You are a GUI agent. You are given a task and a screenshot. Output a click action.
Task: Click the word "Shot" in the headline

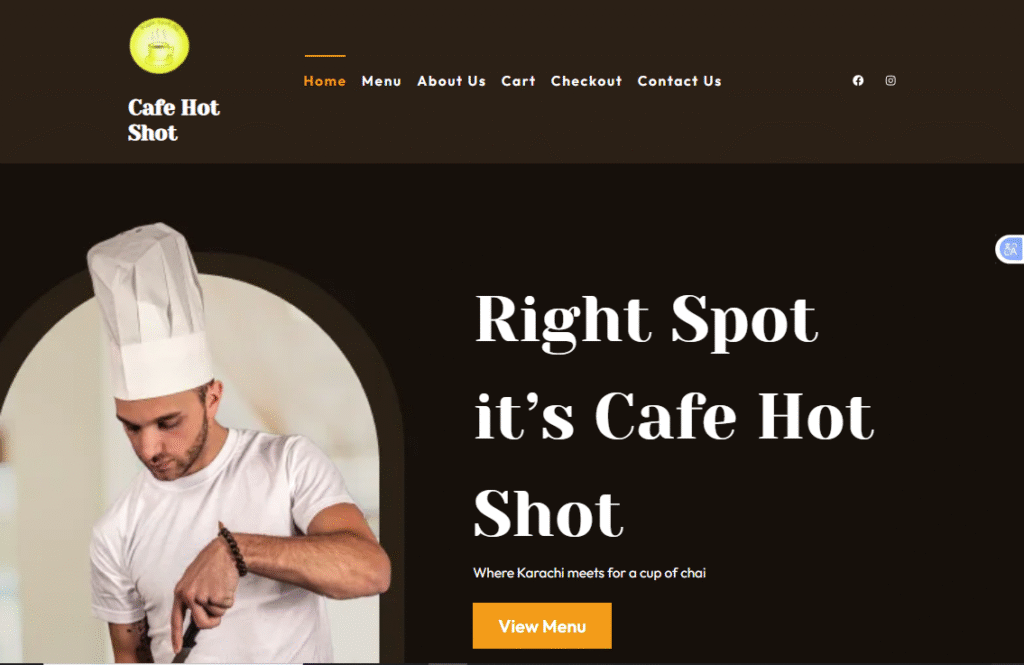[x=549, y=514]
